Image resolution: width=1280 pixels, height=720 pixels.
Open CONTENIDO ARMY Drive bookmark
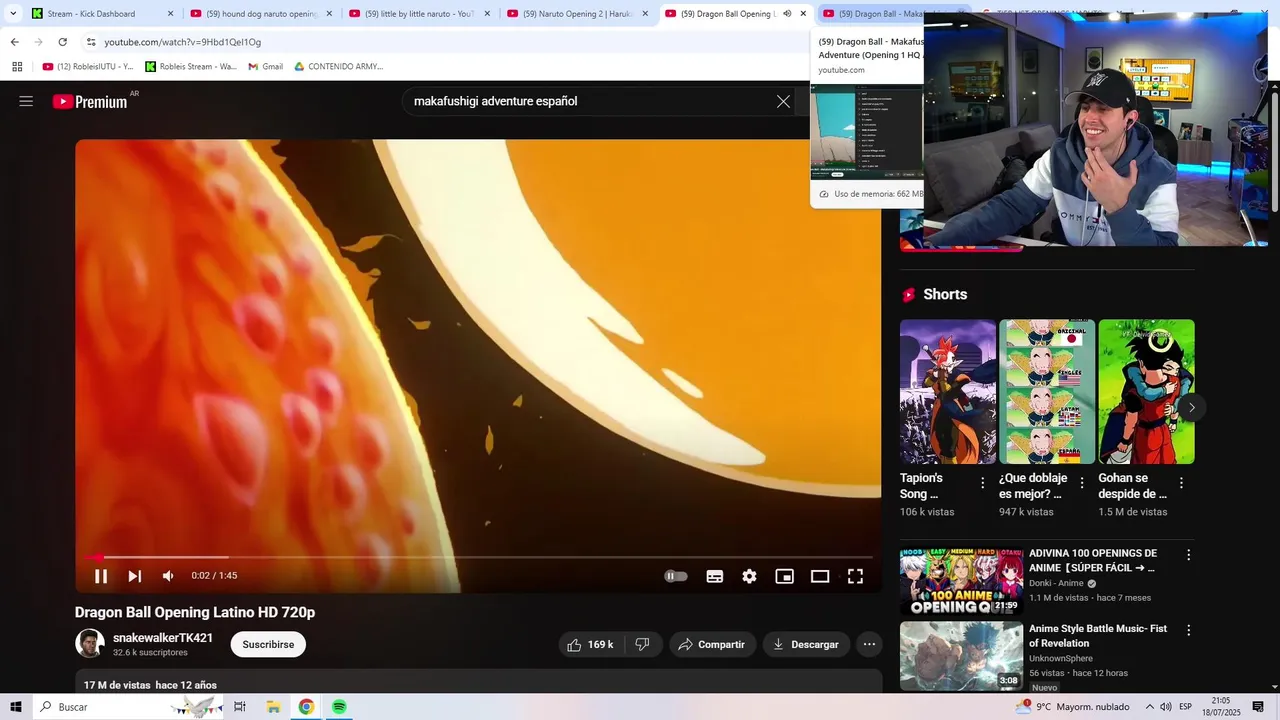click(338, 66)
